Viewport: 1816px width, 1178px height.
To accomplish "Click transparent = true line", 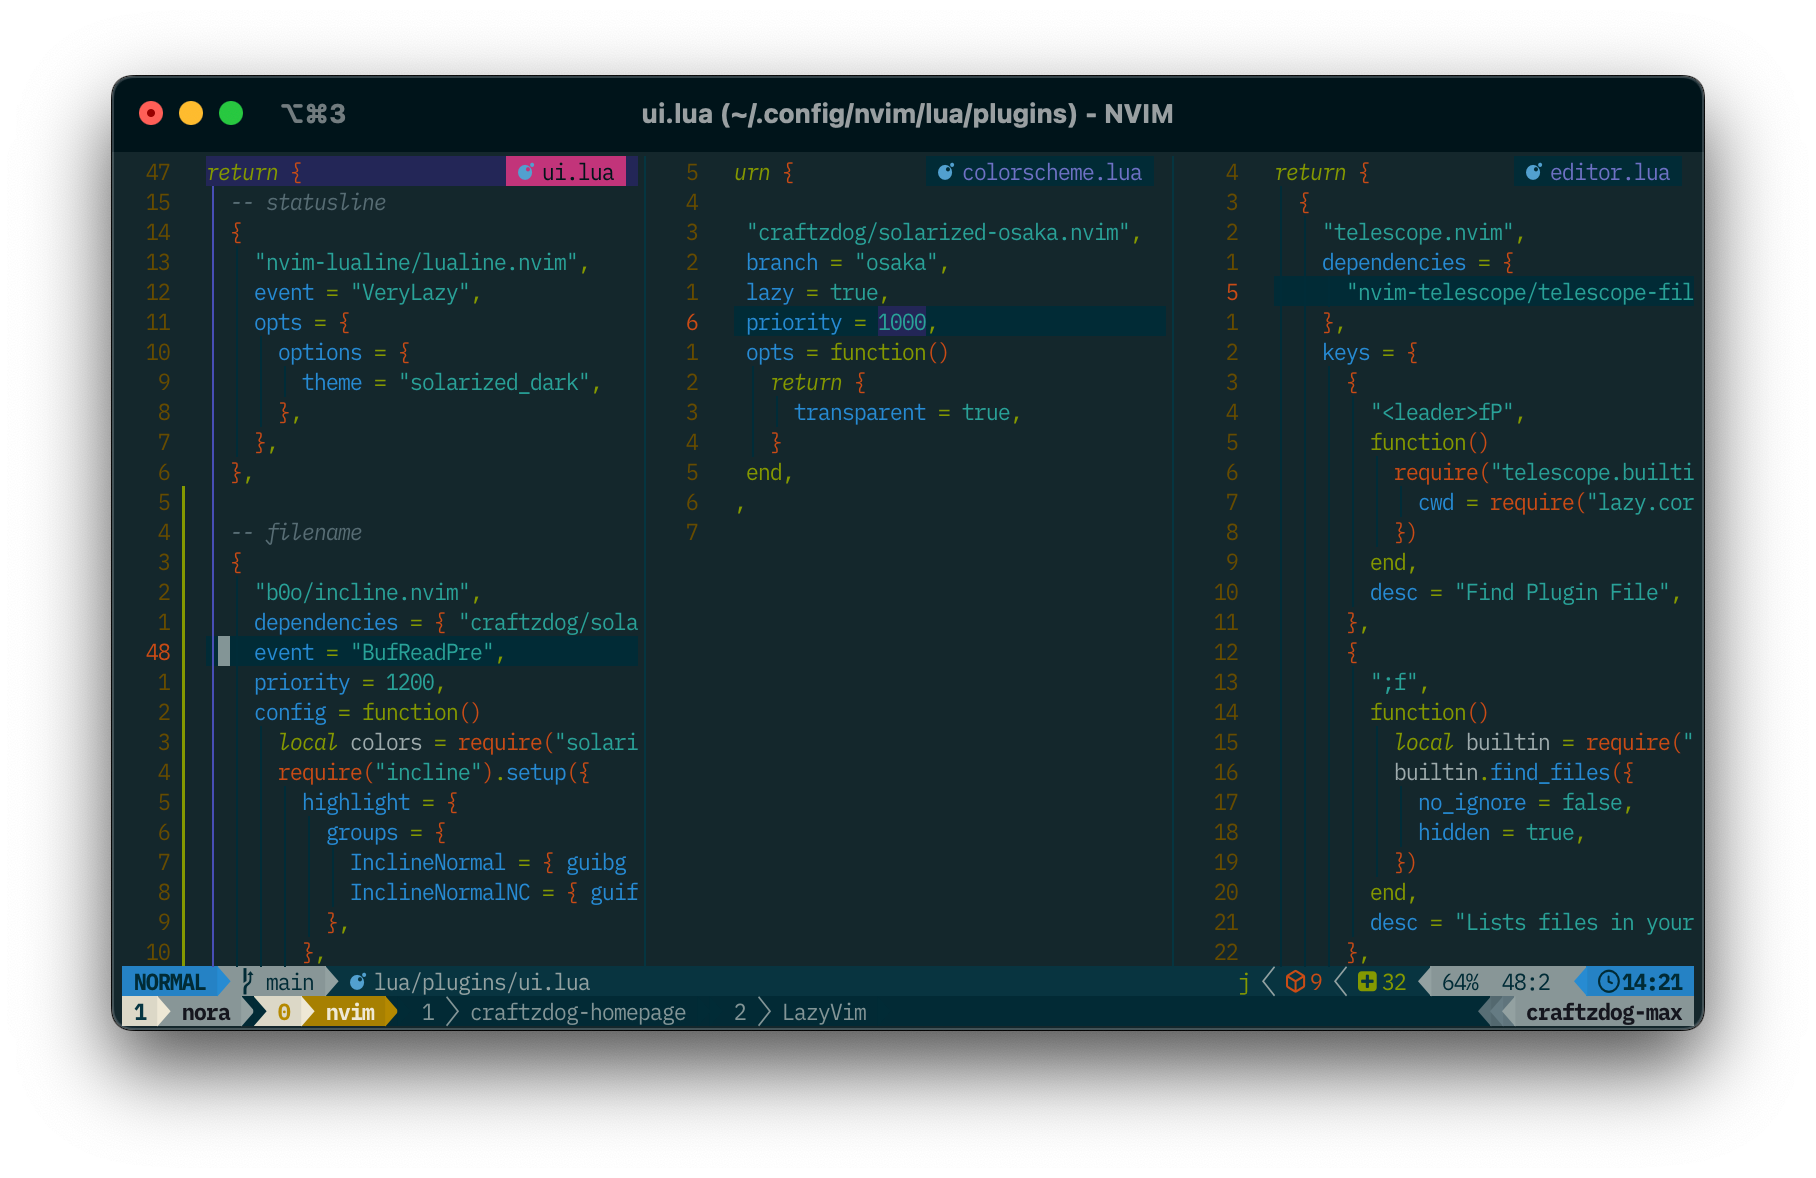I will coord(907,412).
